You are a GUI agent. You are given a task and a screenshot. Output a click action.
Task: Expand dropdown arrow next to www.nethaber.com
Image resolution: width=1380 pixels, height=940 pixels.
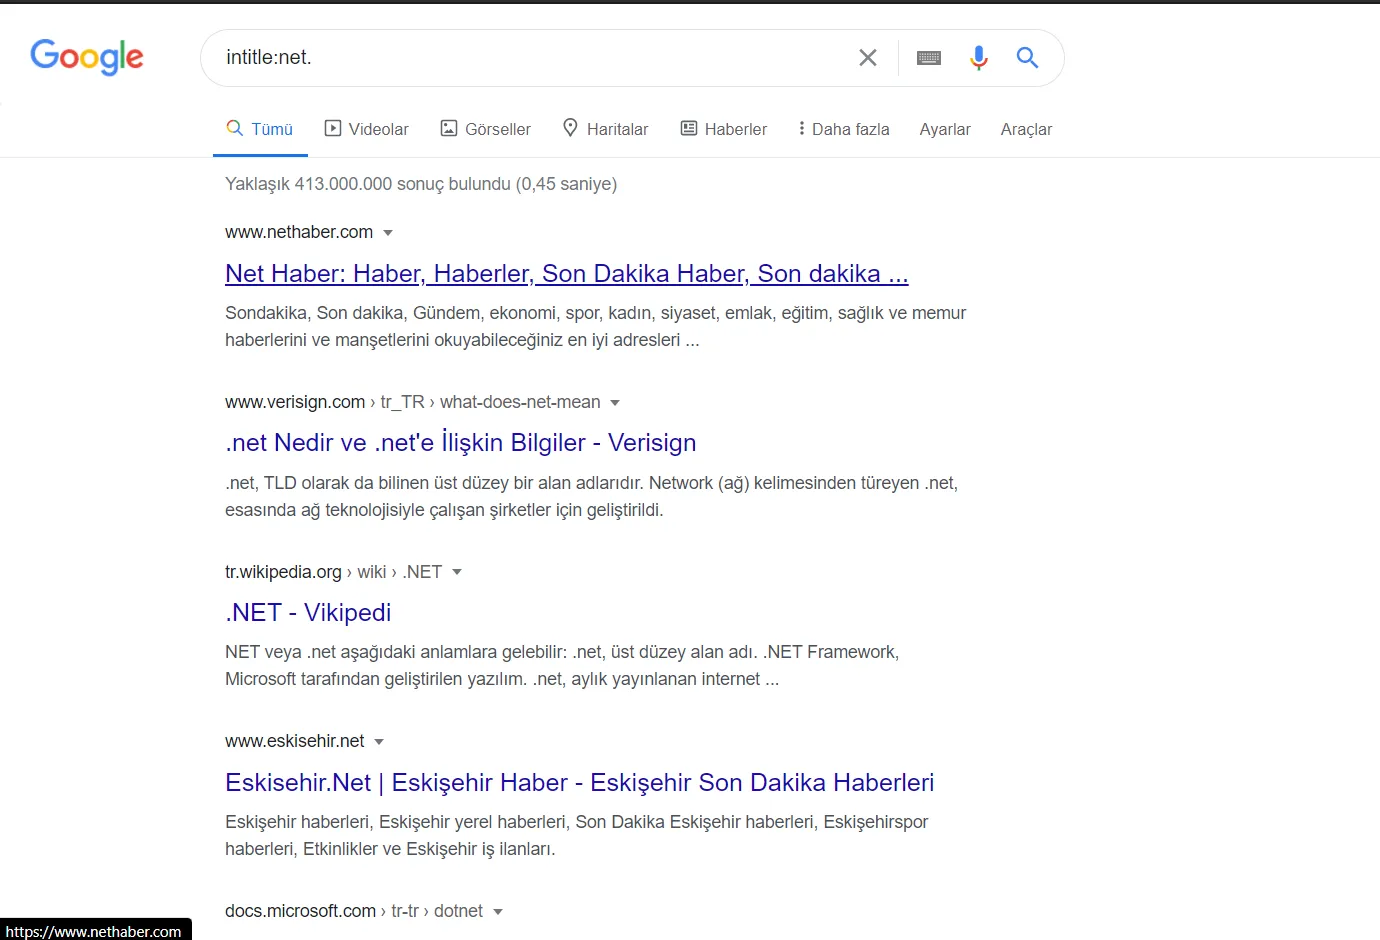388,233
